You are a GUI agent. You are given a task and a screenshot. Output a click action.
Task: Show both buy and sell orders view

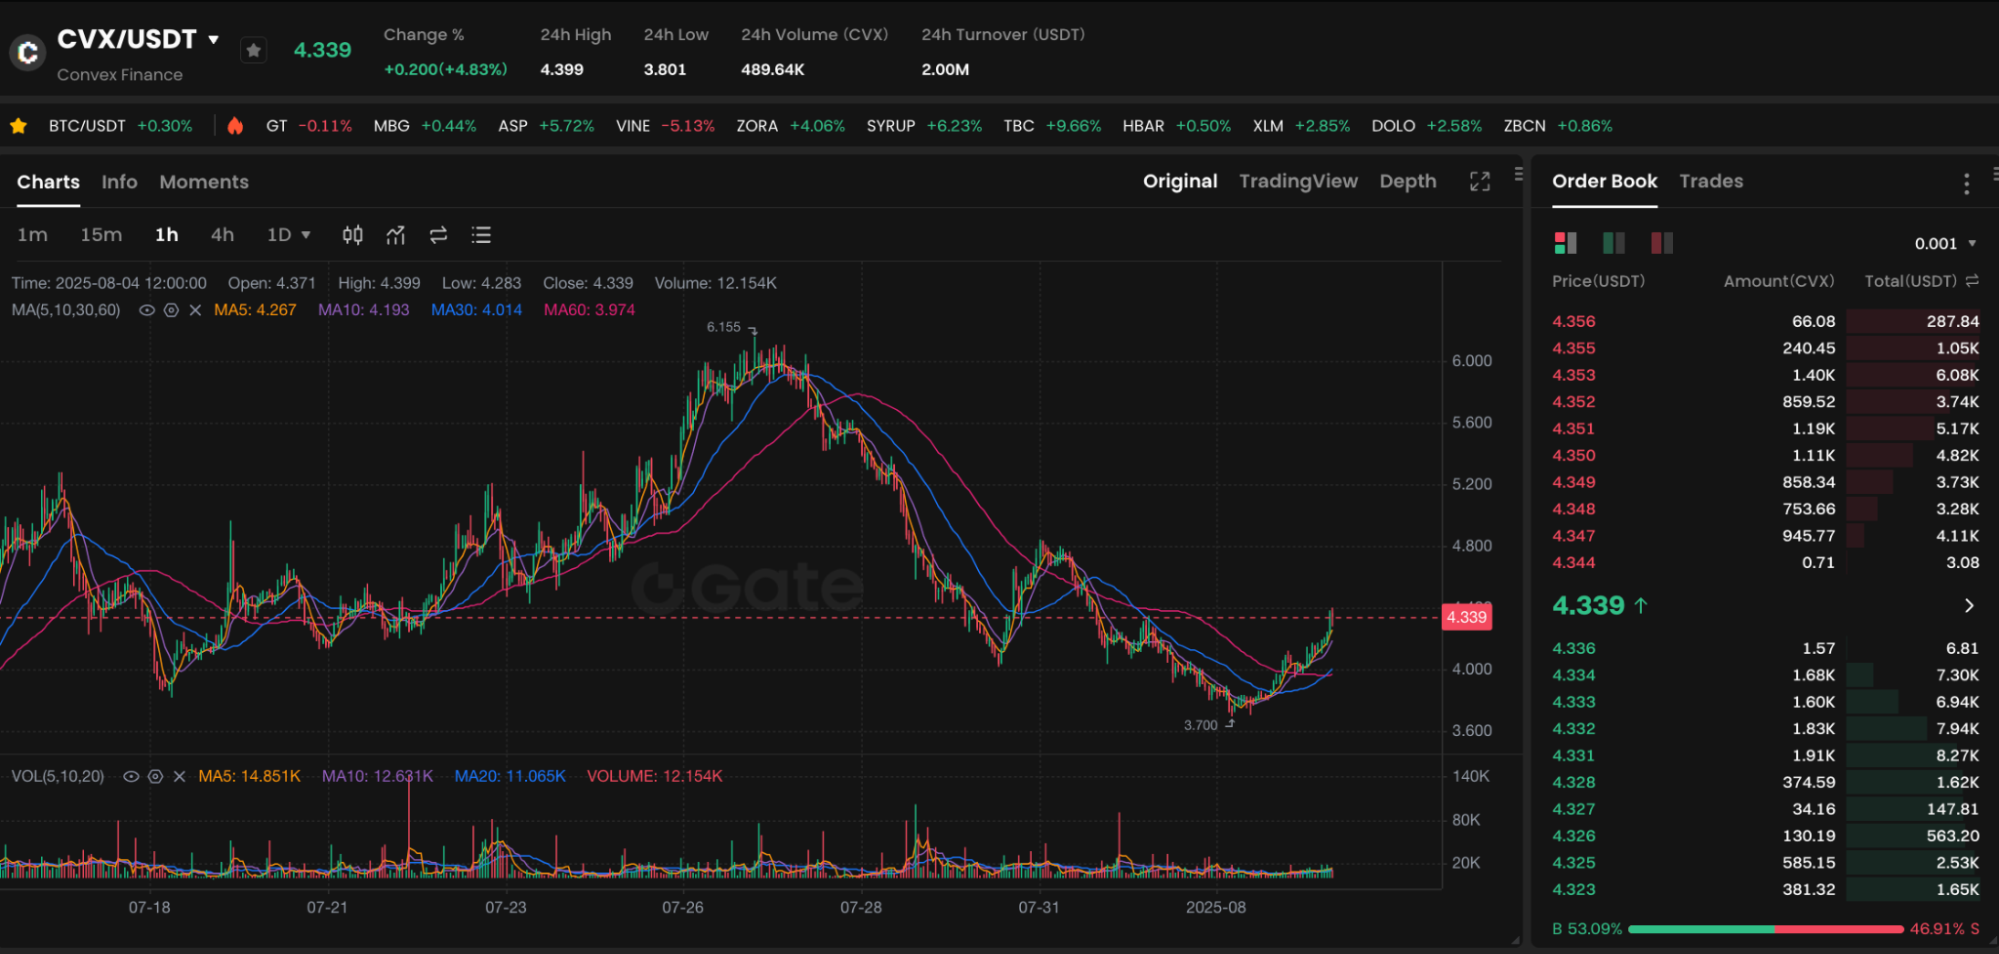(x=1565, y=243)
